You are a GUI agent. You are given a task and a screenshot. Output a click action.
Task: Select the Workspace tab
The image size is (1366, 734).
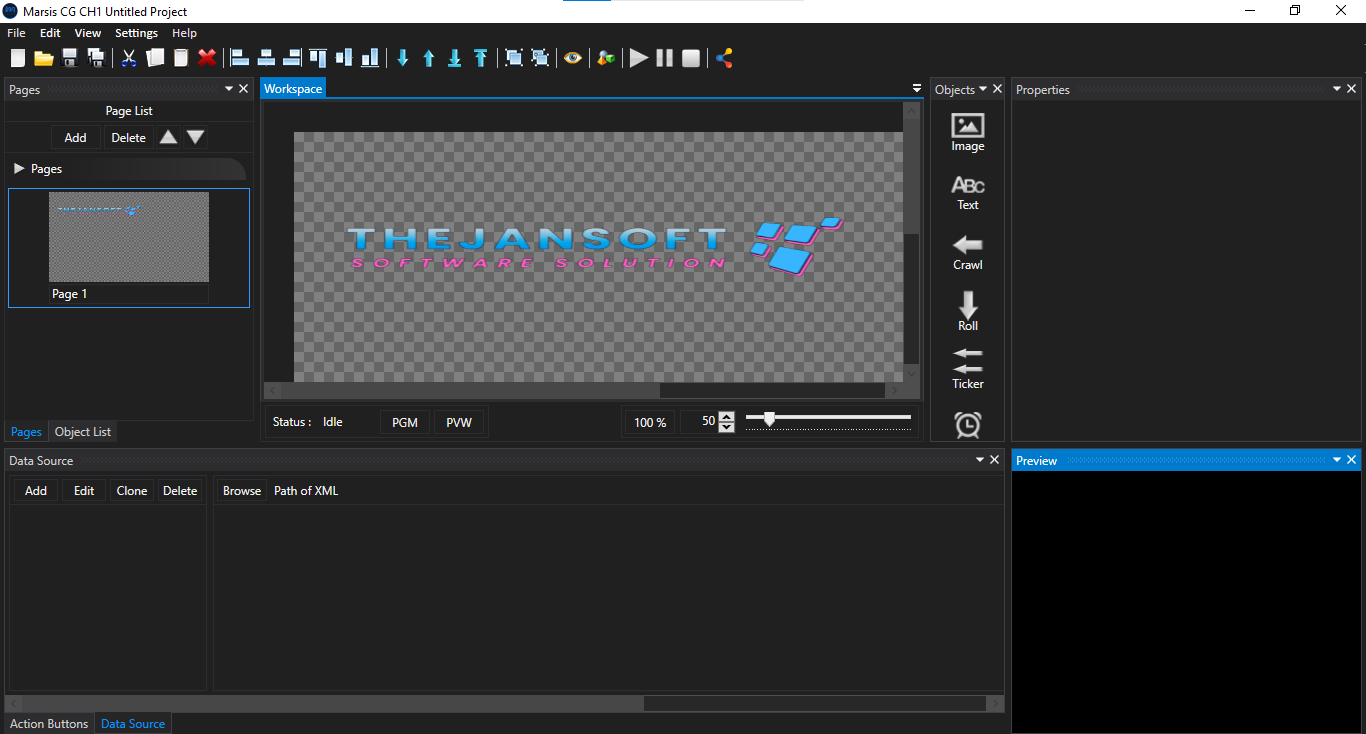coord(293,89)
